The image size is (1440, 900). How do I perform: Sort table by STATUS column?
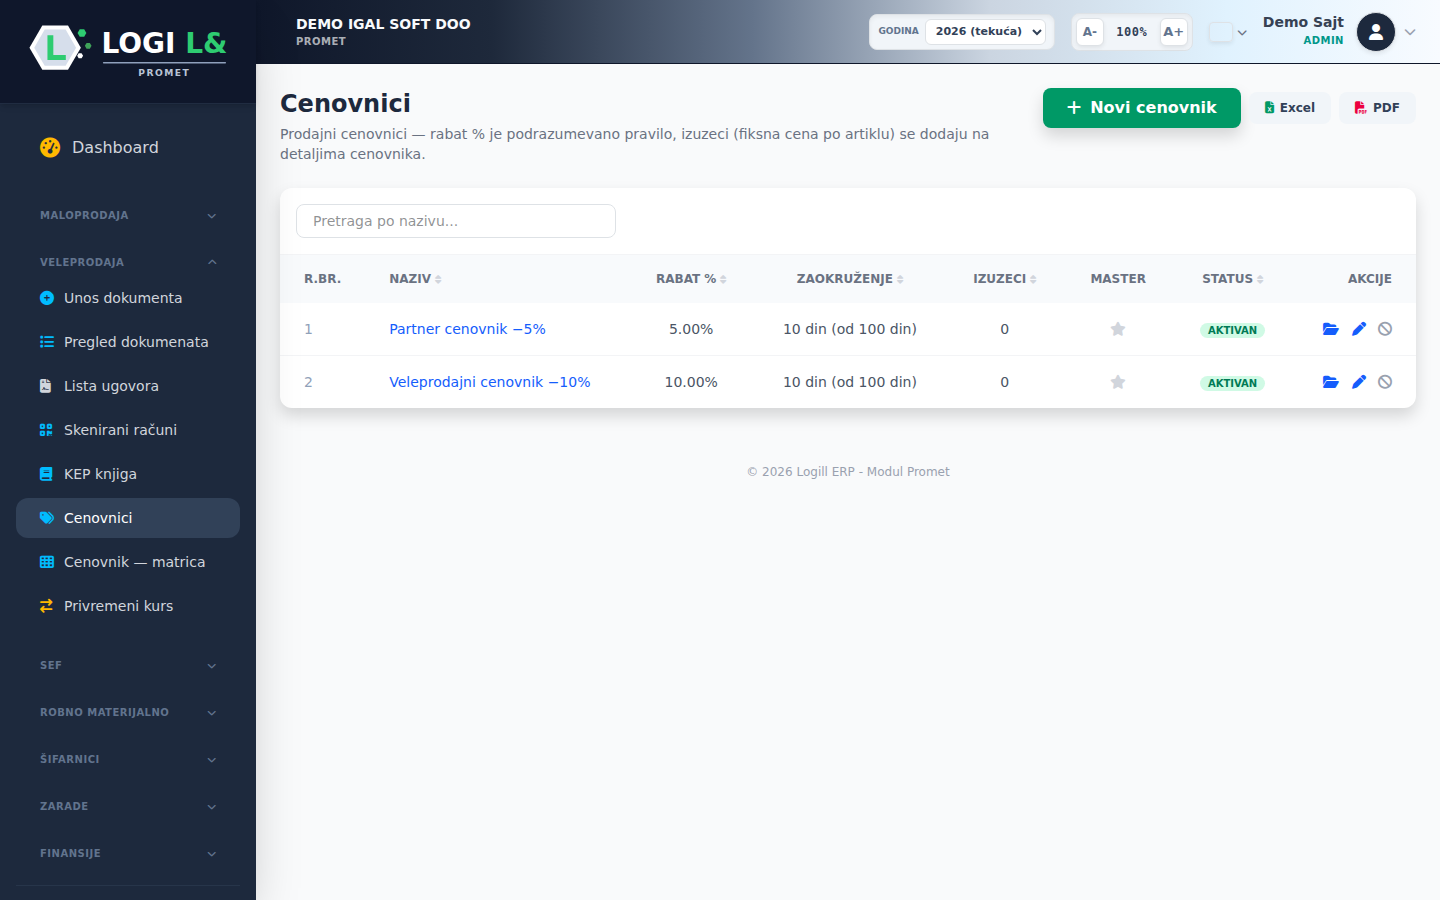pos(1232,279)
